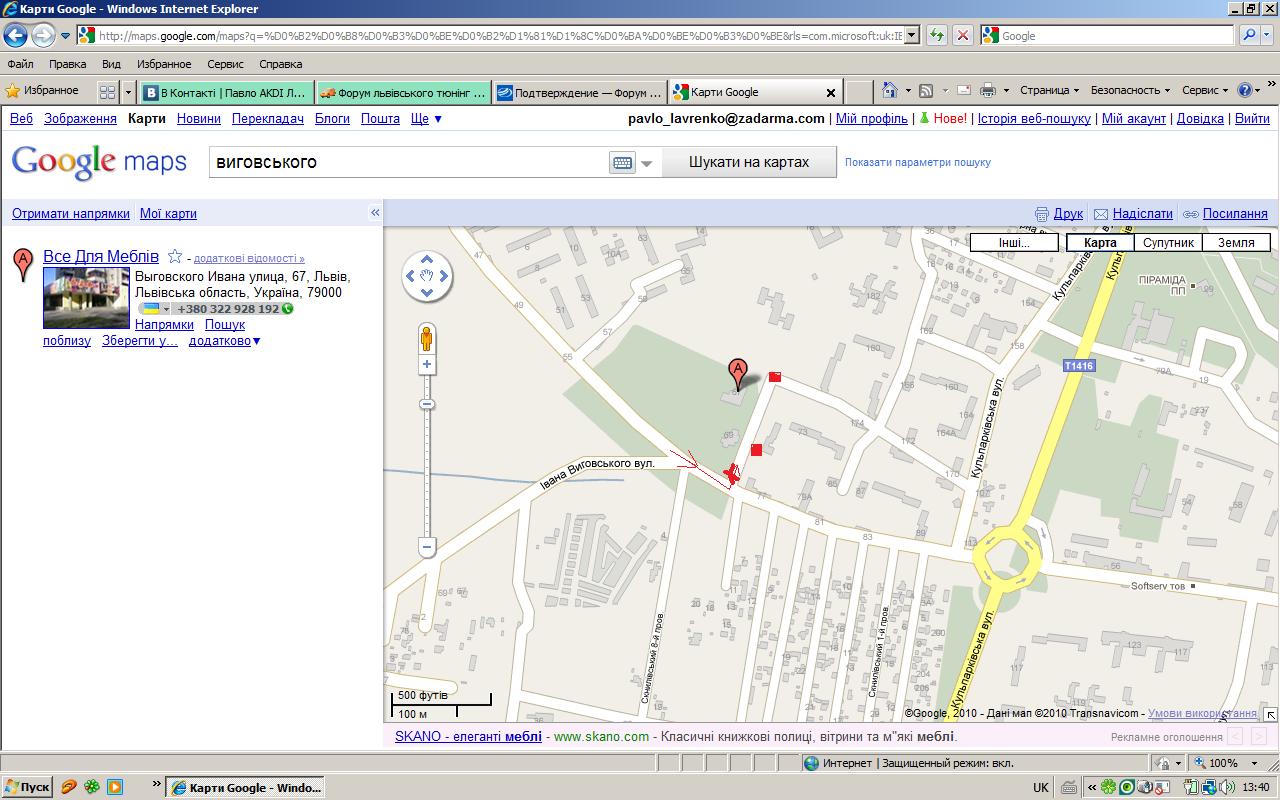The width and height of the screenshot is (1280, 800).
Task: Open the Quick Tabs grid icon
Action: (x=107, y=92)
